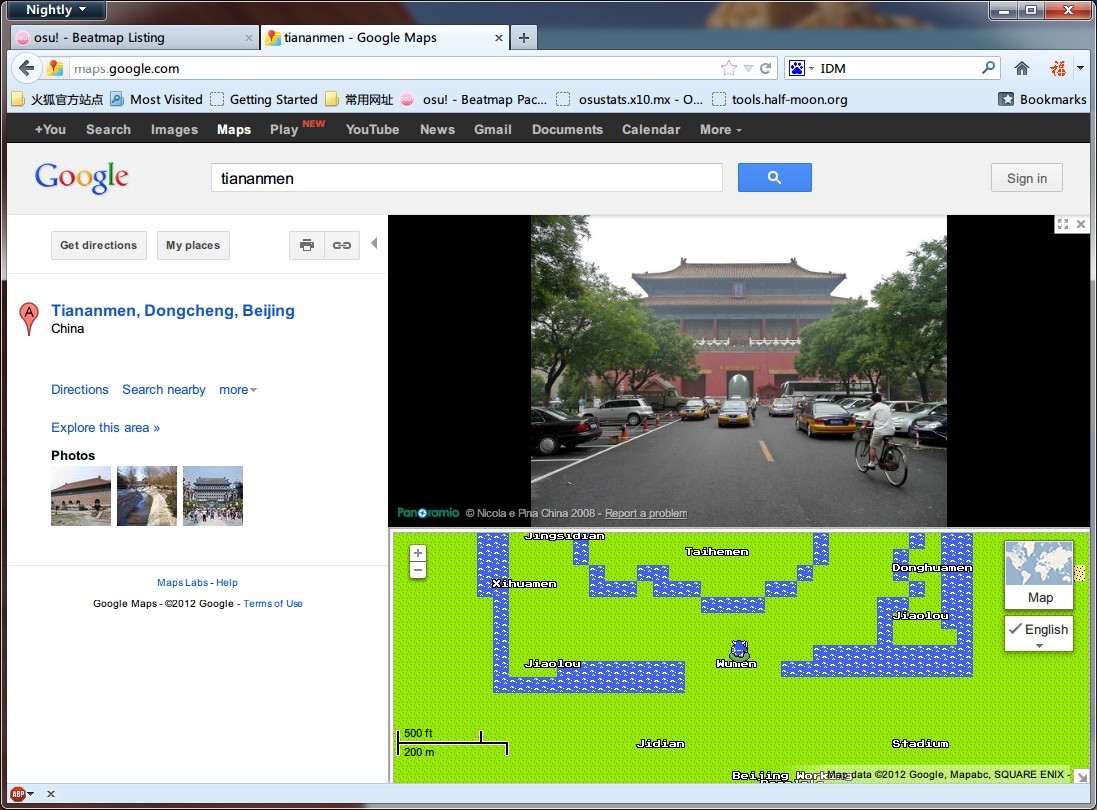Open Gmail from the Google bar

click(x=493, y=129)
